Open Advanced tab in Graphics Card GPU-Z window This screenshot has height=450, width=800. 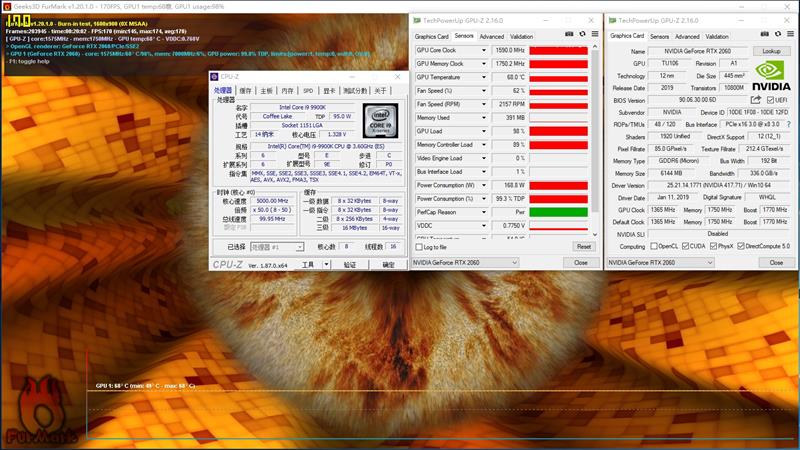(x=687, y=36)
